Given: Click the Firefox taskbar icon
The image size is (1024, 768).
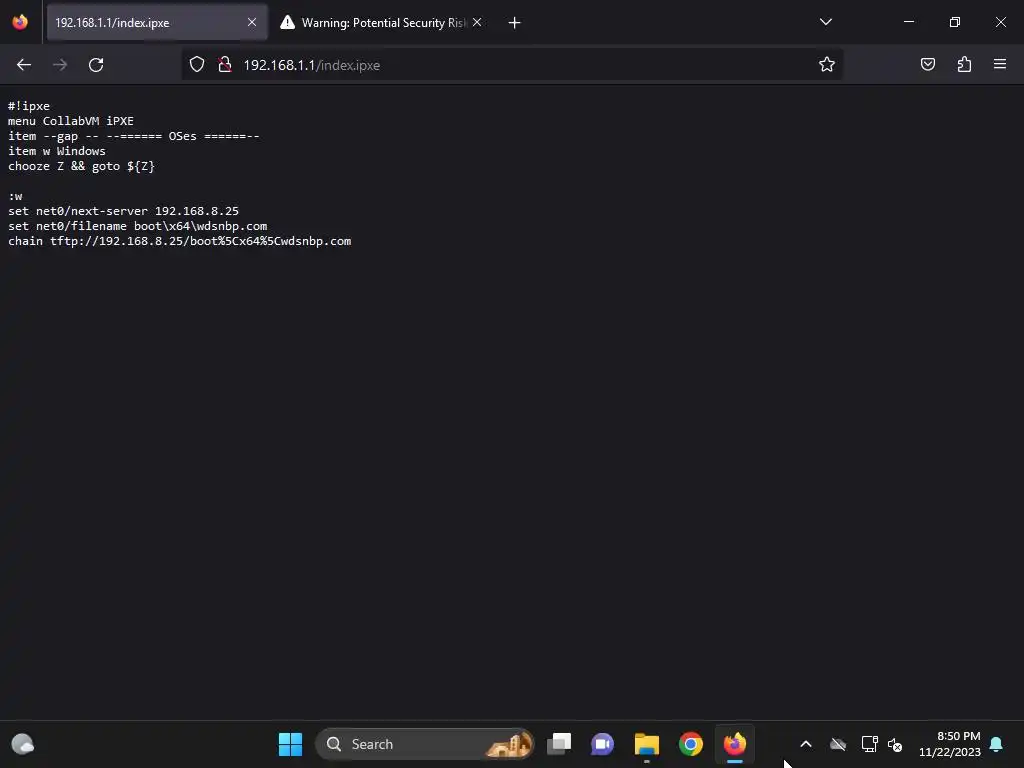Looking at the screenshot, I should (x=735, y=744).
